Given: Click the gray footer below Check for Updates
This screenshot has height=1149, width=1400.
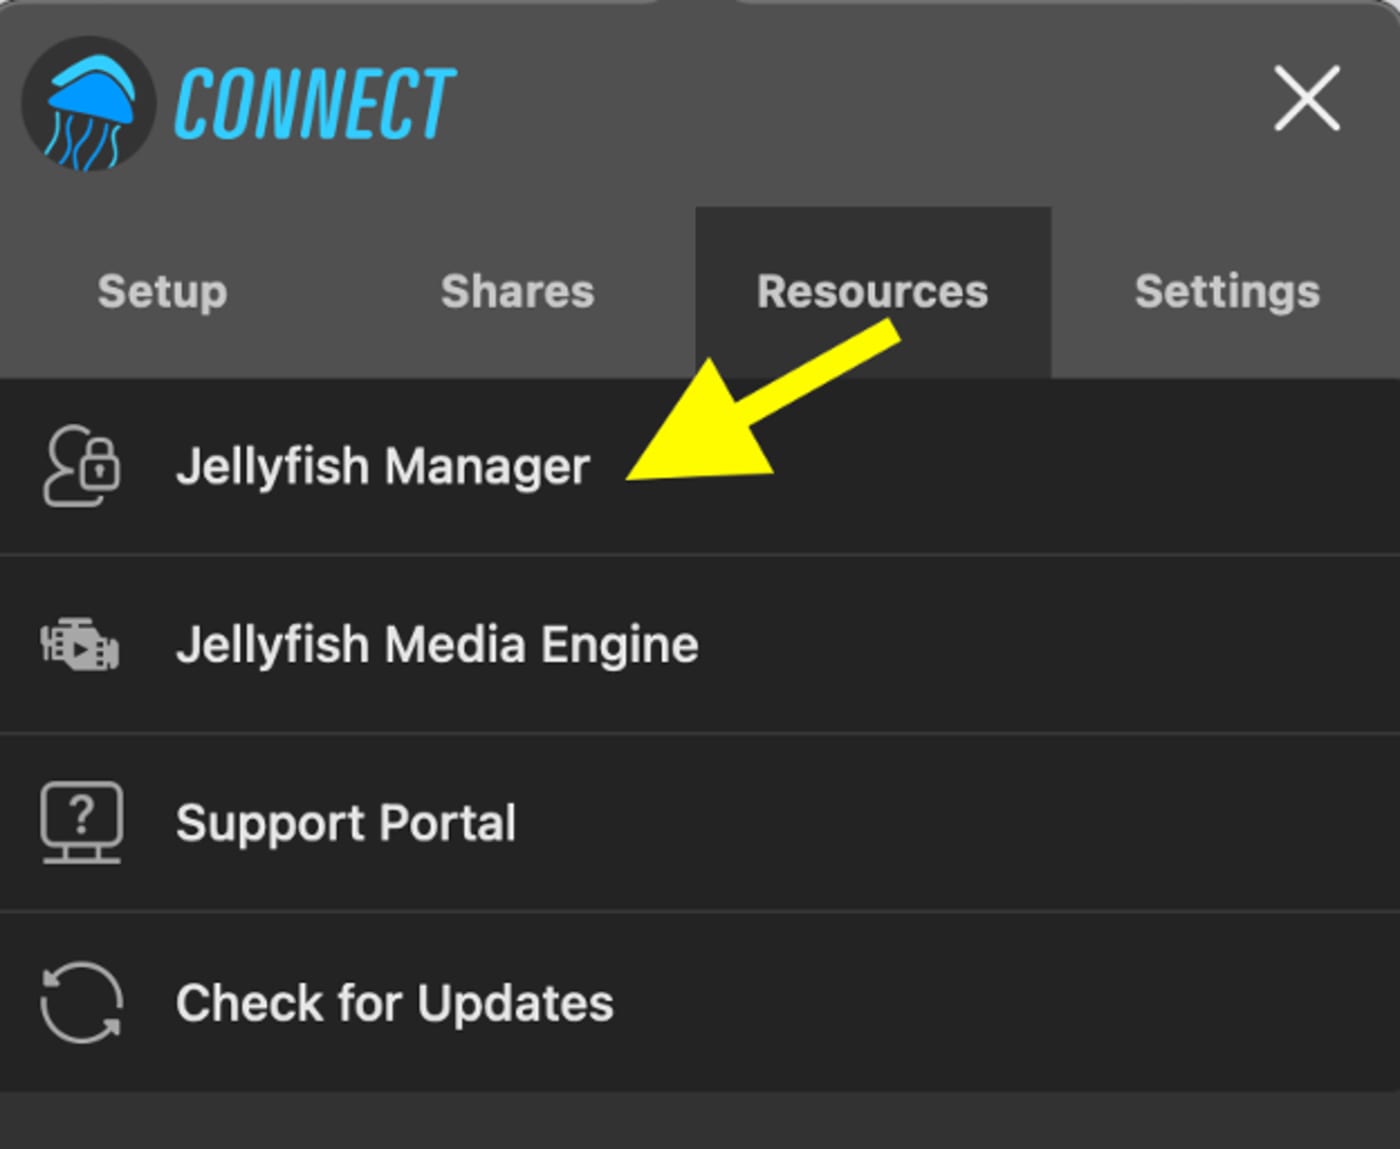Looking at the screenshot, I should tap(700, 1120).
